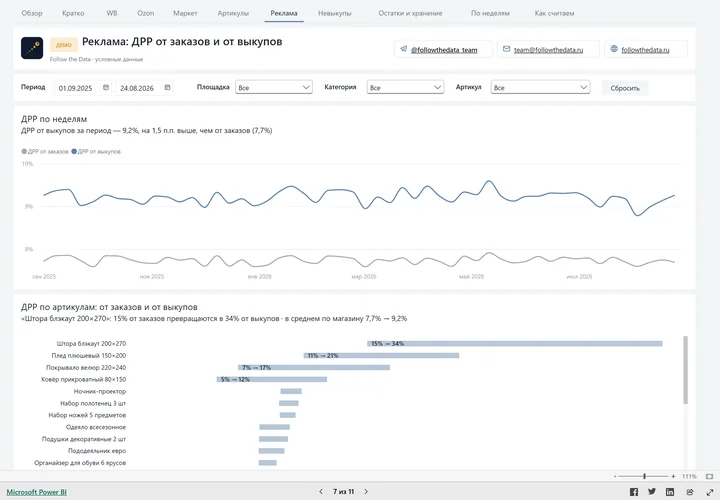Click the Сбросить button
This screenshot has height=500, width=720.
coord(625,88)
